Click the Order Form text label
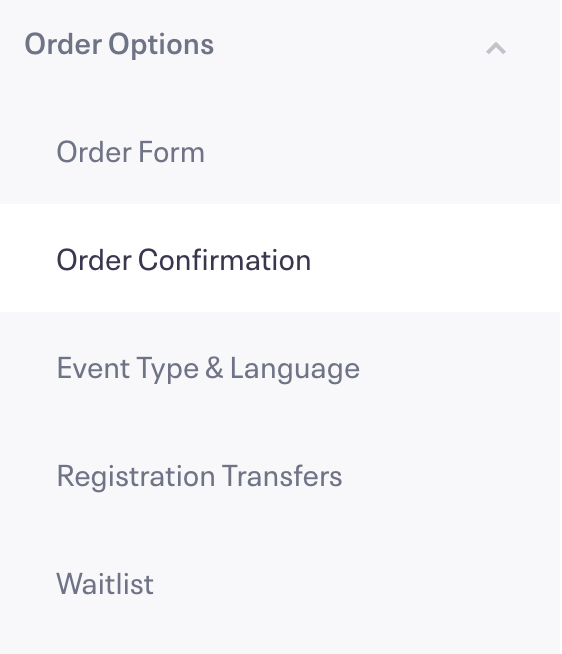The height and width of the screenshot is (654, 562). [131, 151]
